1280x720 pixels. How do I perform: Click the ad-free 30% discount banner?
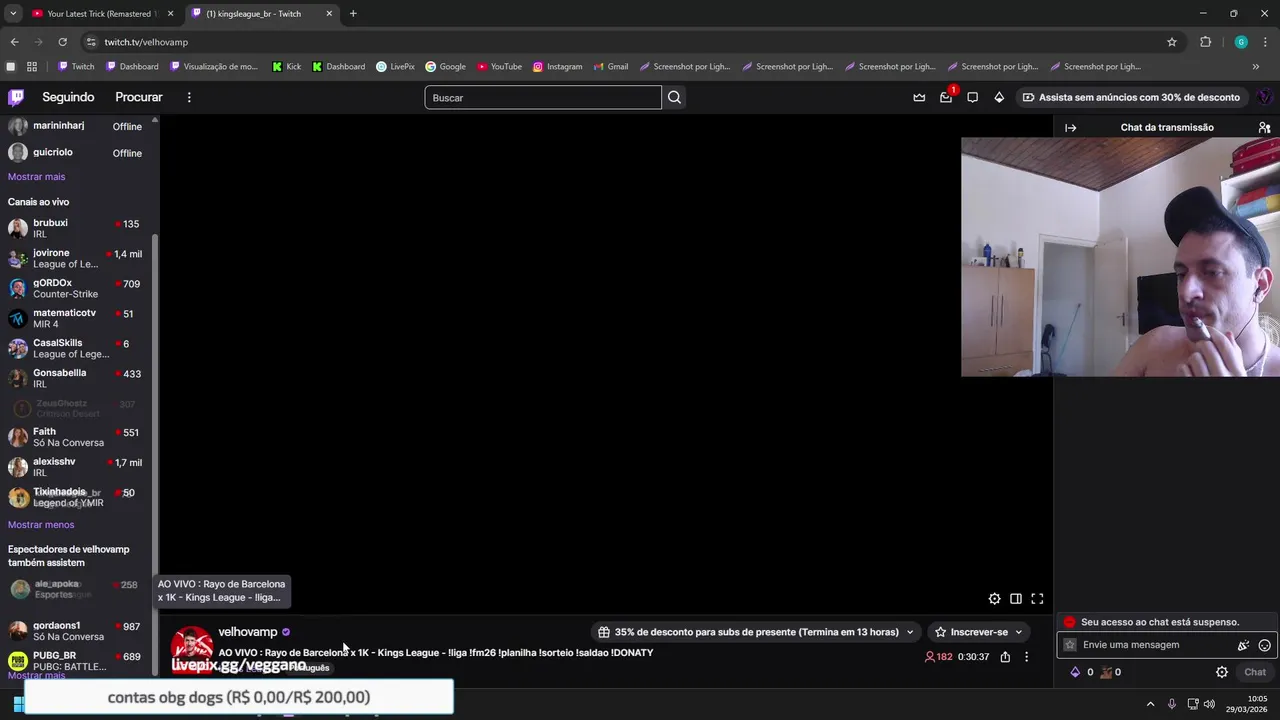pos(1131,97)
